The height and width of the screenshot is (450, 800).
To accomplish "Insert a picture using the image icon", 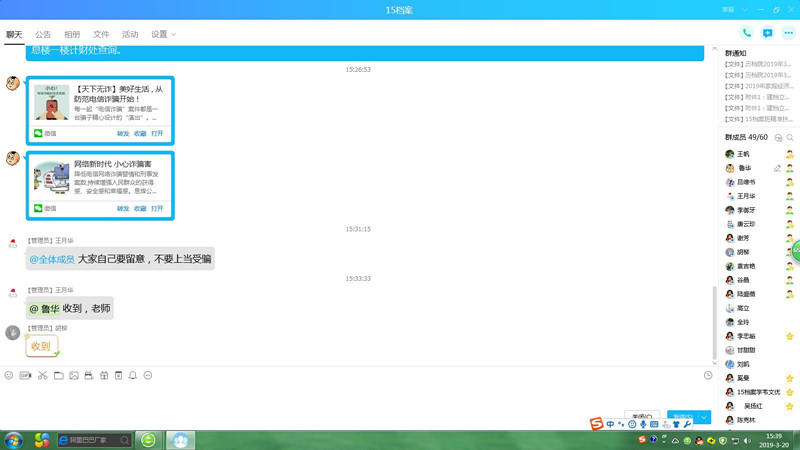I will tap(74, 376).
